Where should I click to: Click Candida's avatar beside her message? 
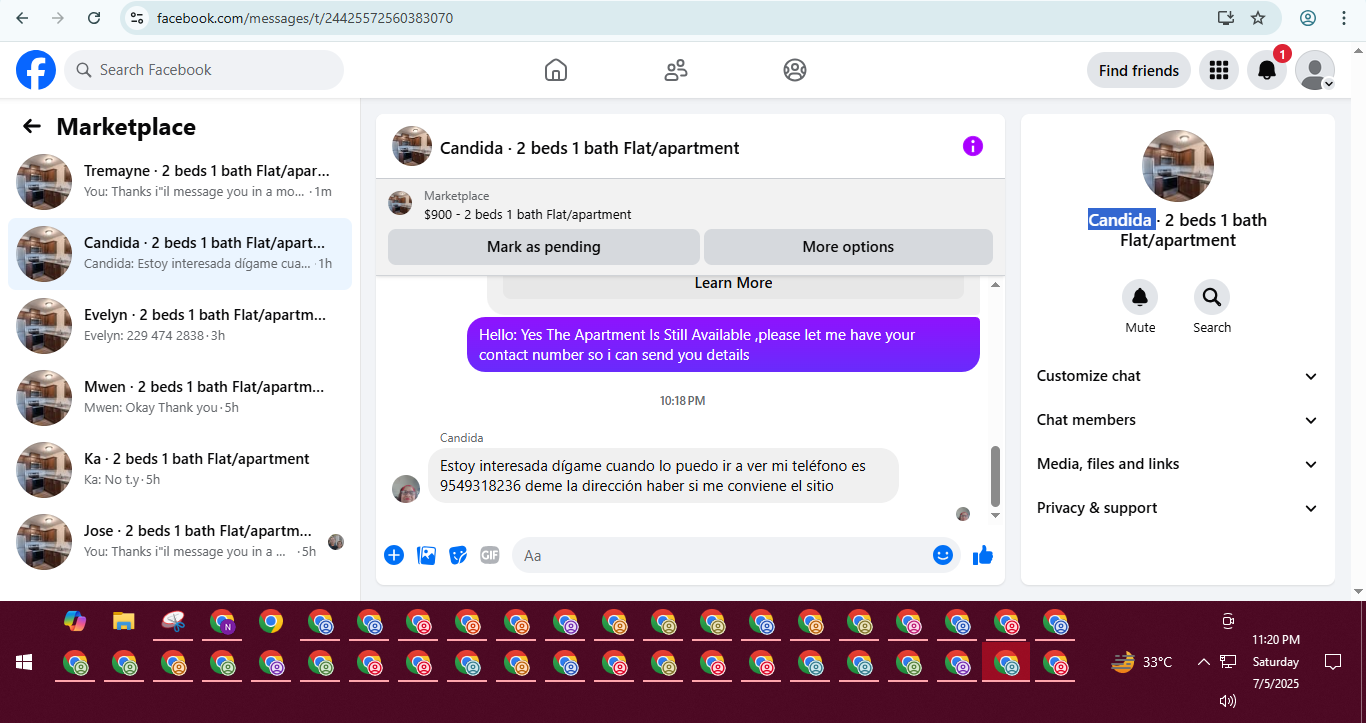coord(406,488)
